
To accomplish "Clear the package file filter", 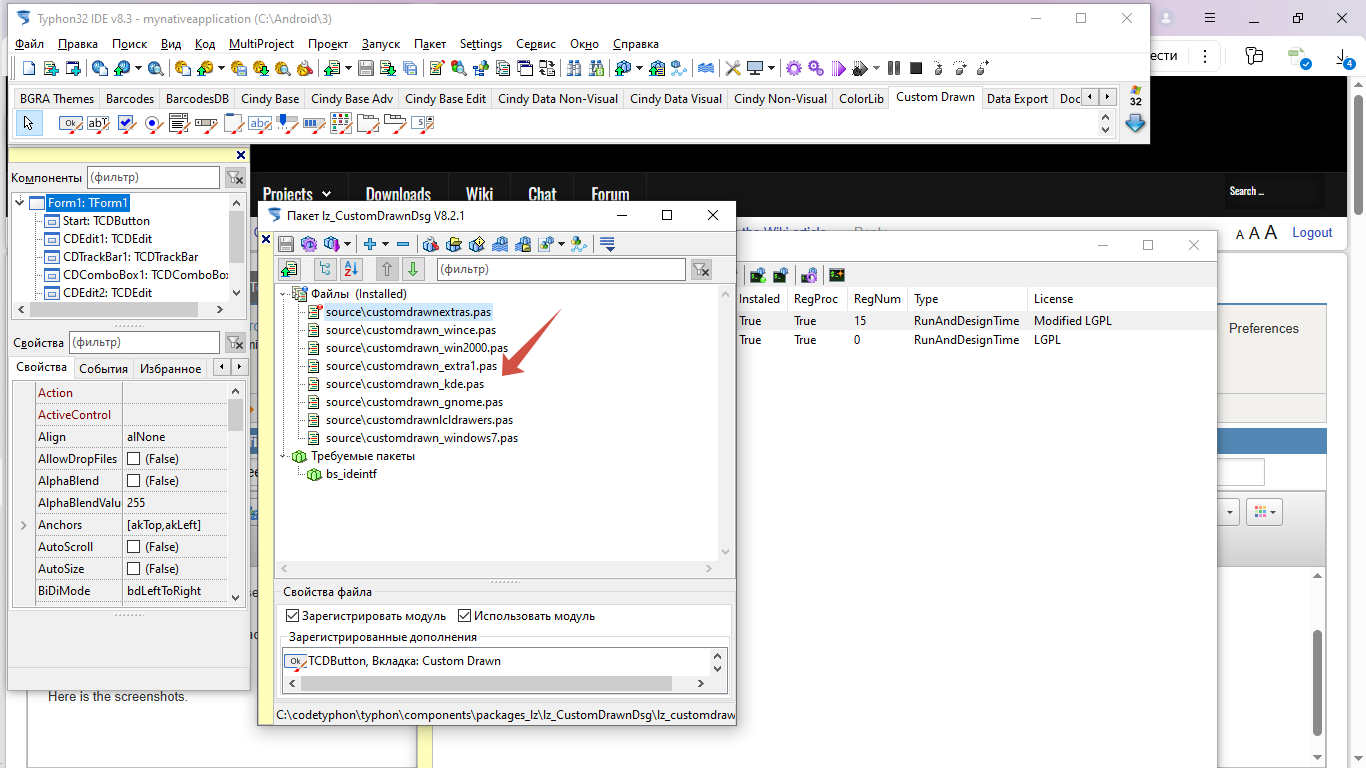I will coord(702,269).
